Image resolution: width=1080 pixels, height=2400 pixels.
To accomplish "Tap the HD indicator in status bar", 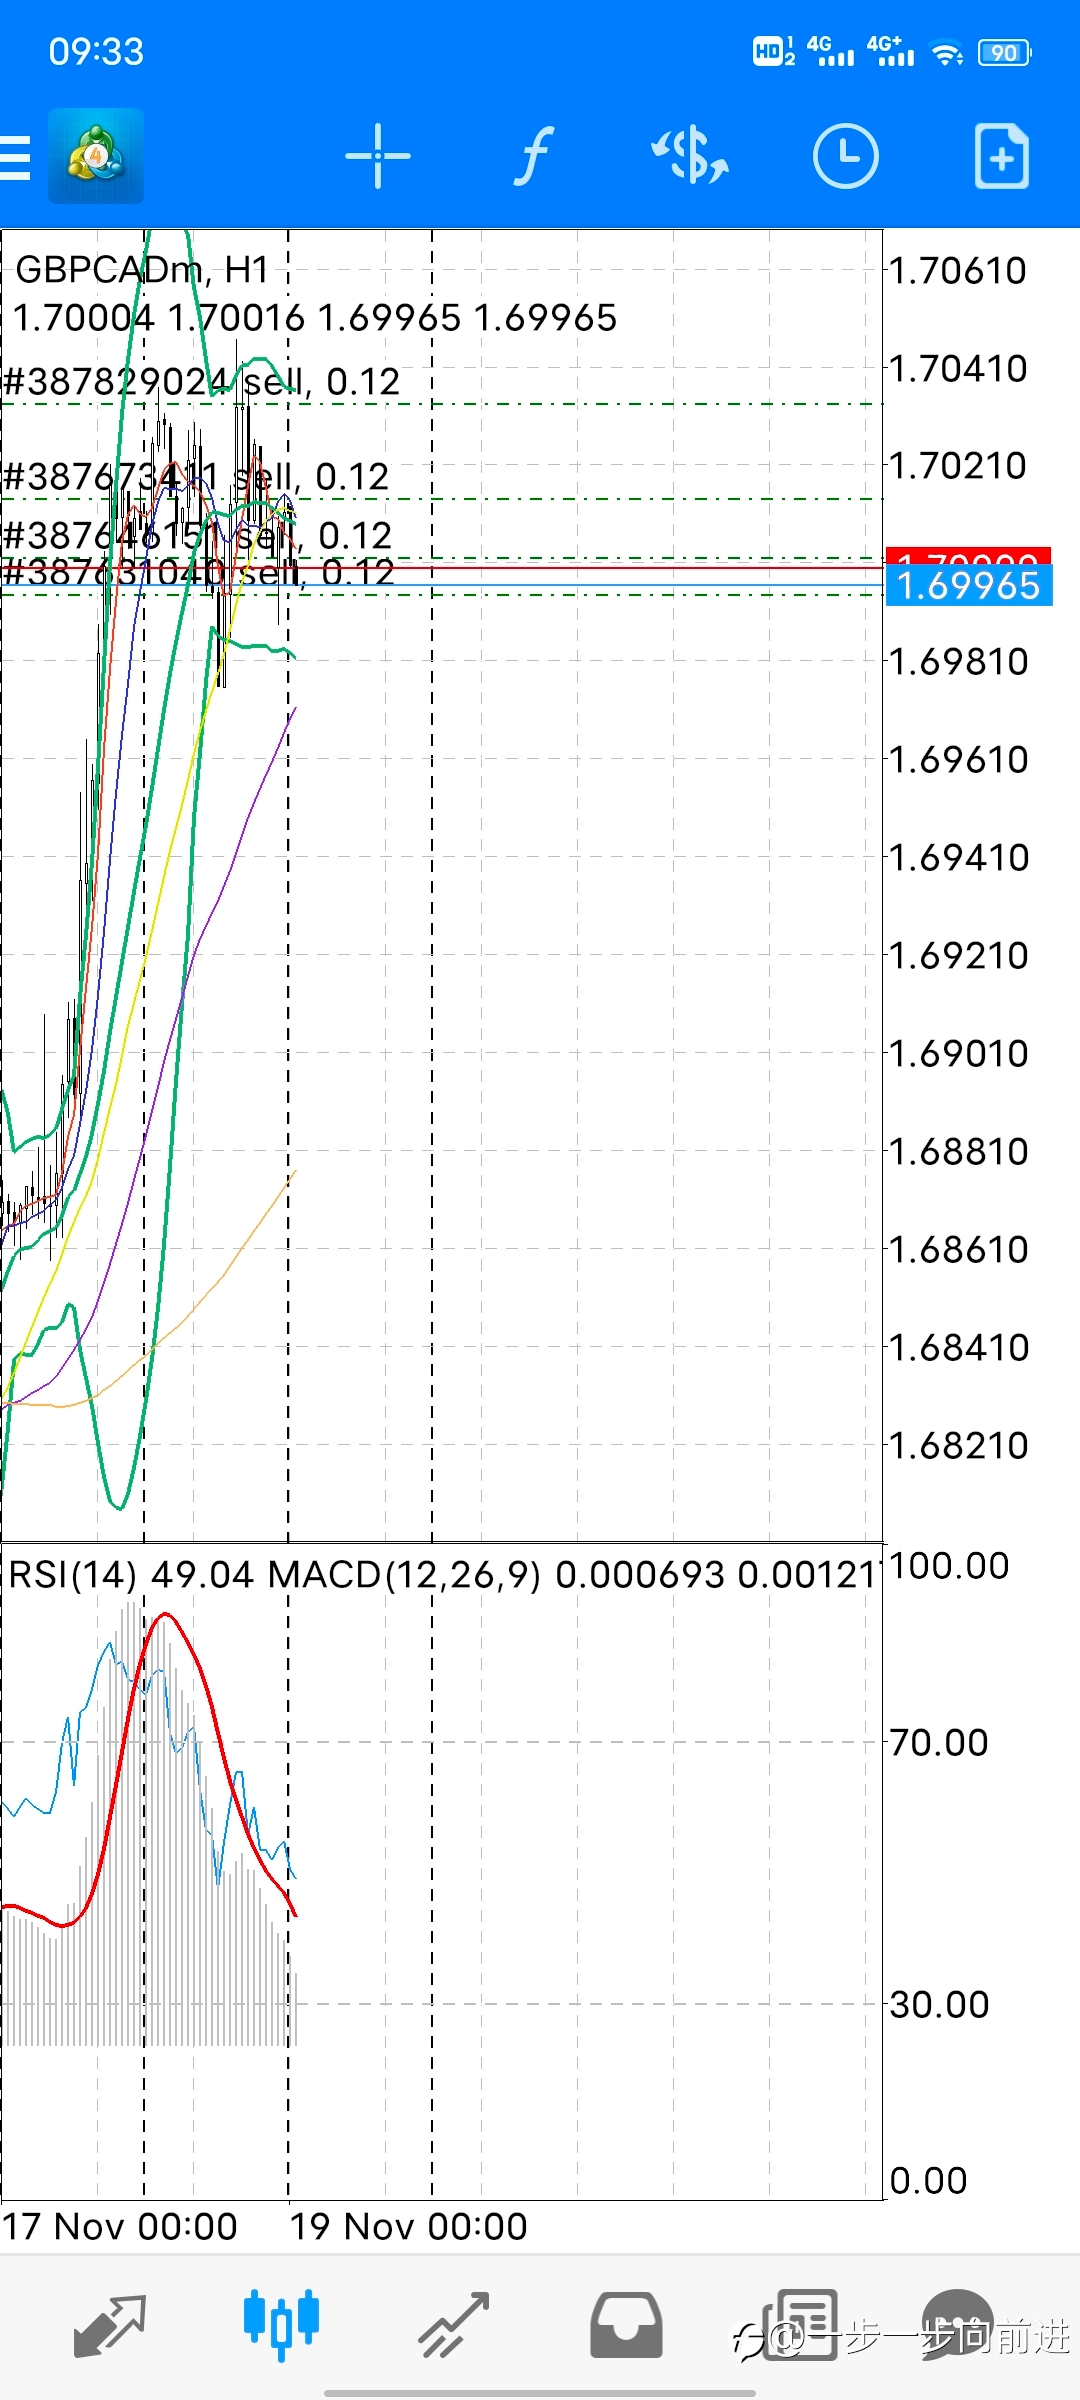I will click(773, 51).
